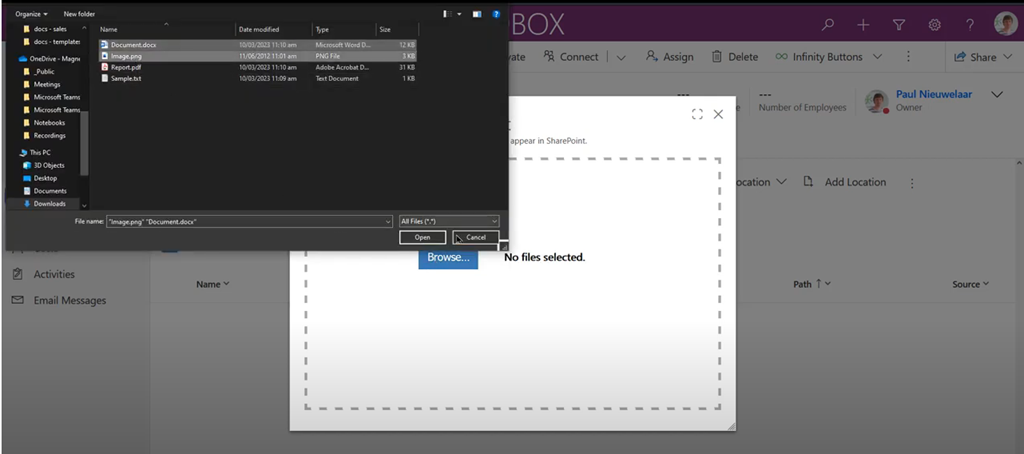
Task: Open the settings gear icon
Action: coord(935,25)
